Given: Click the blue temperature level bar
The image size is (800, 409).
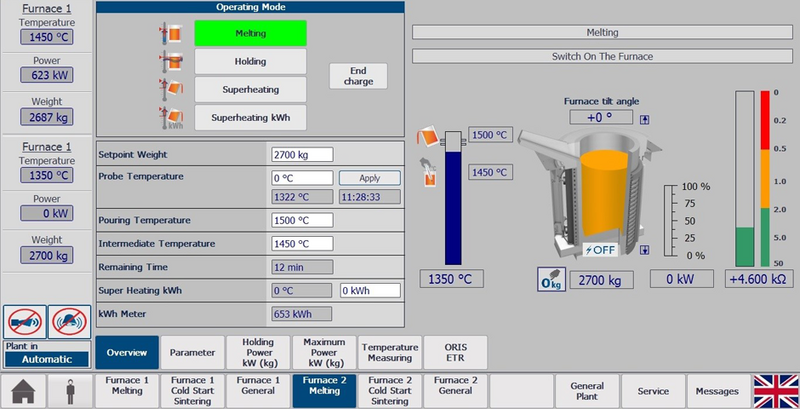Looking at the screenshot, I should (x=452, y=205).
